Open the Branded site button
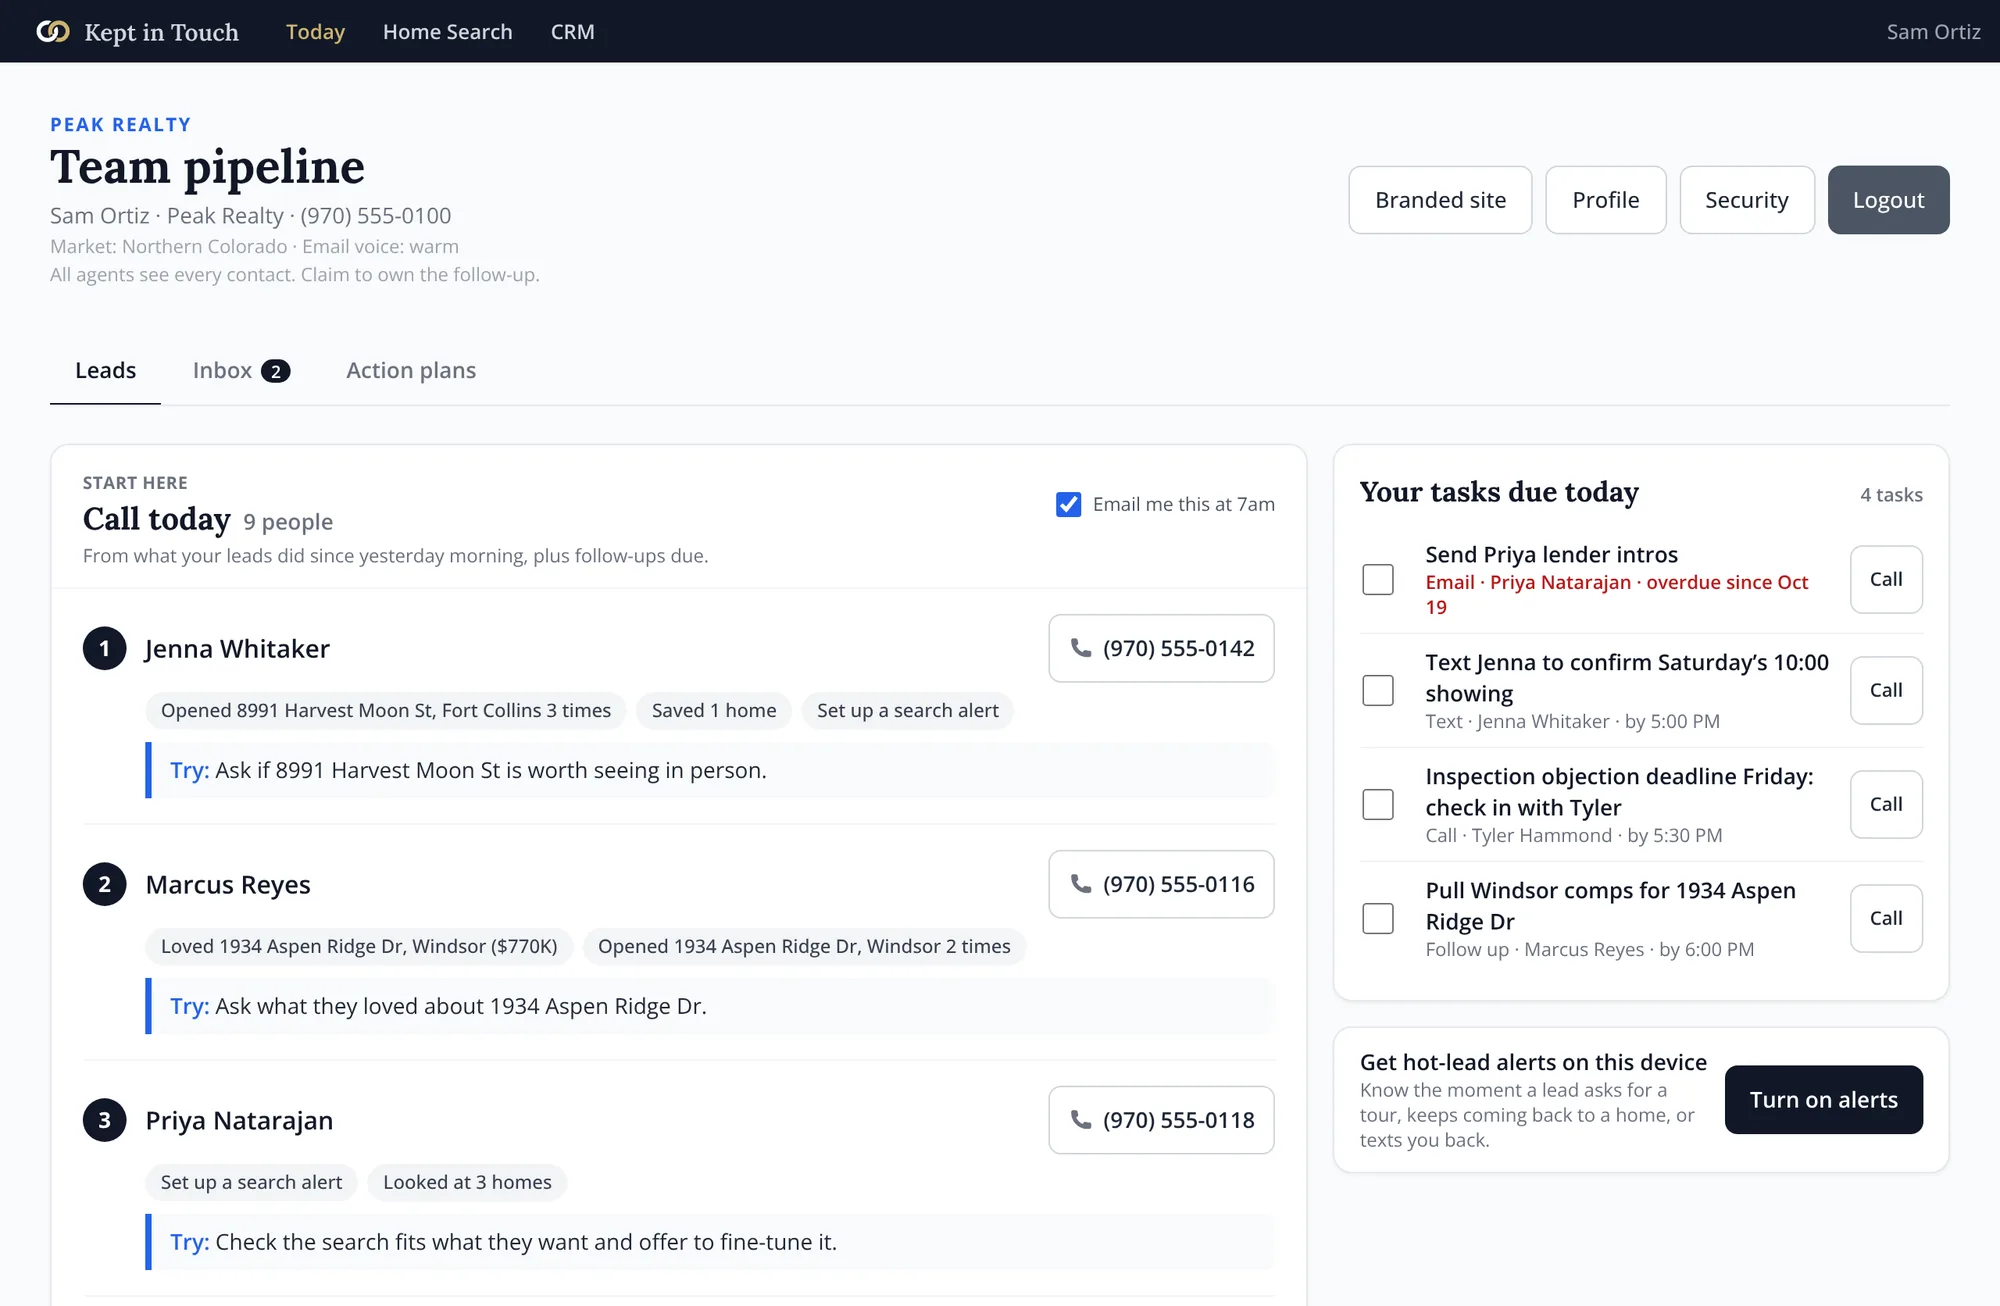Viewport: 2000px width, 1306px height. (x=1440, y=200)
